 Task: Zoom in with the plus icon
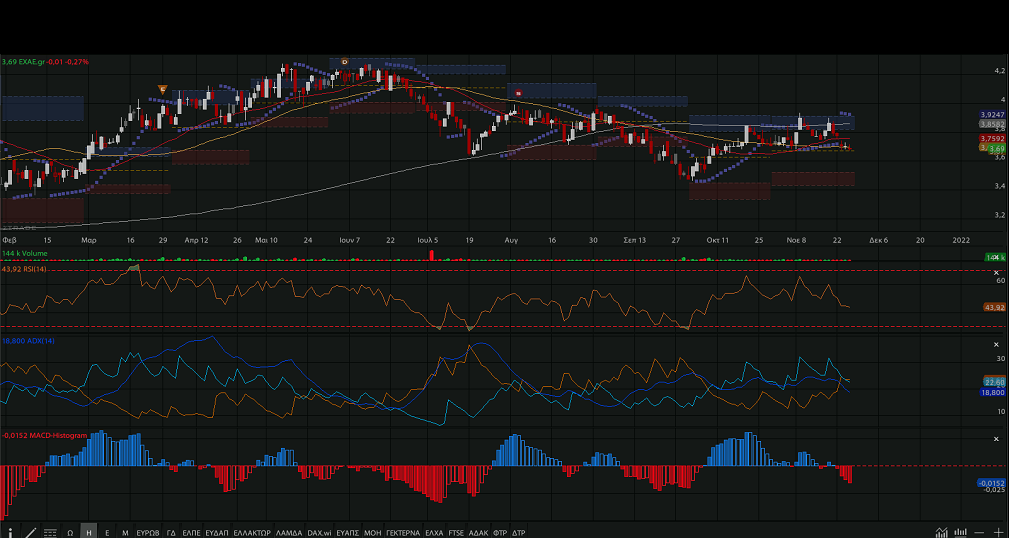tap(998, 533)
